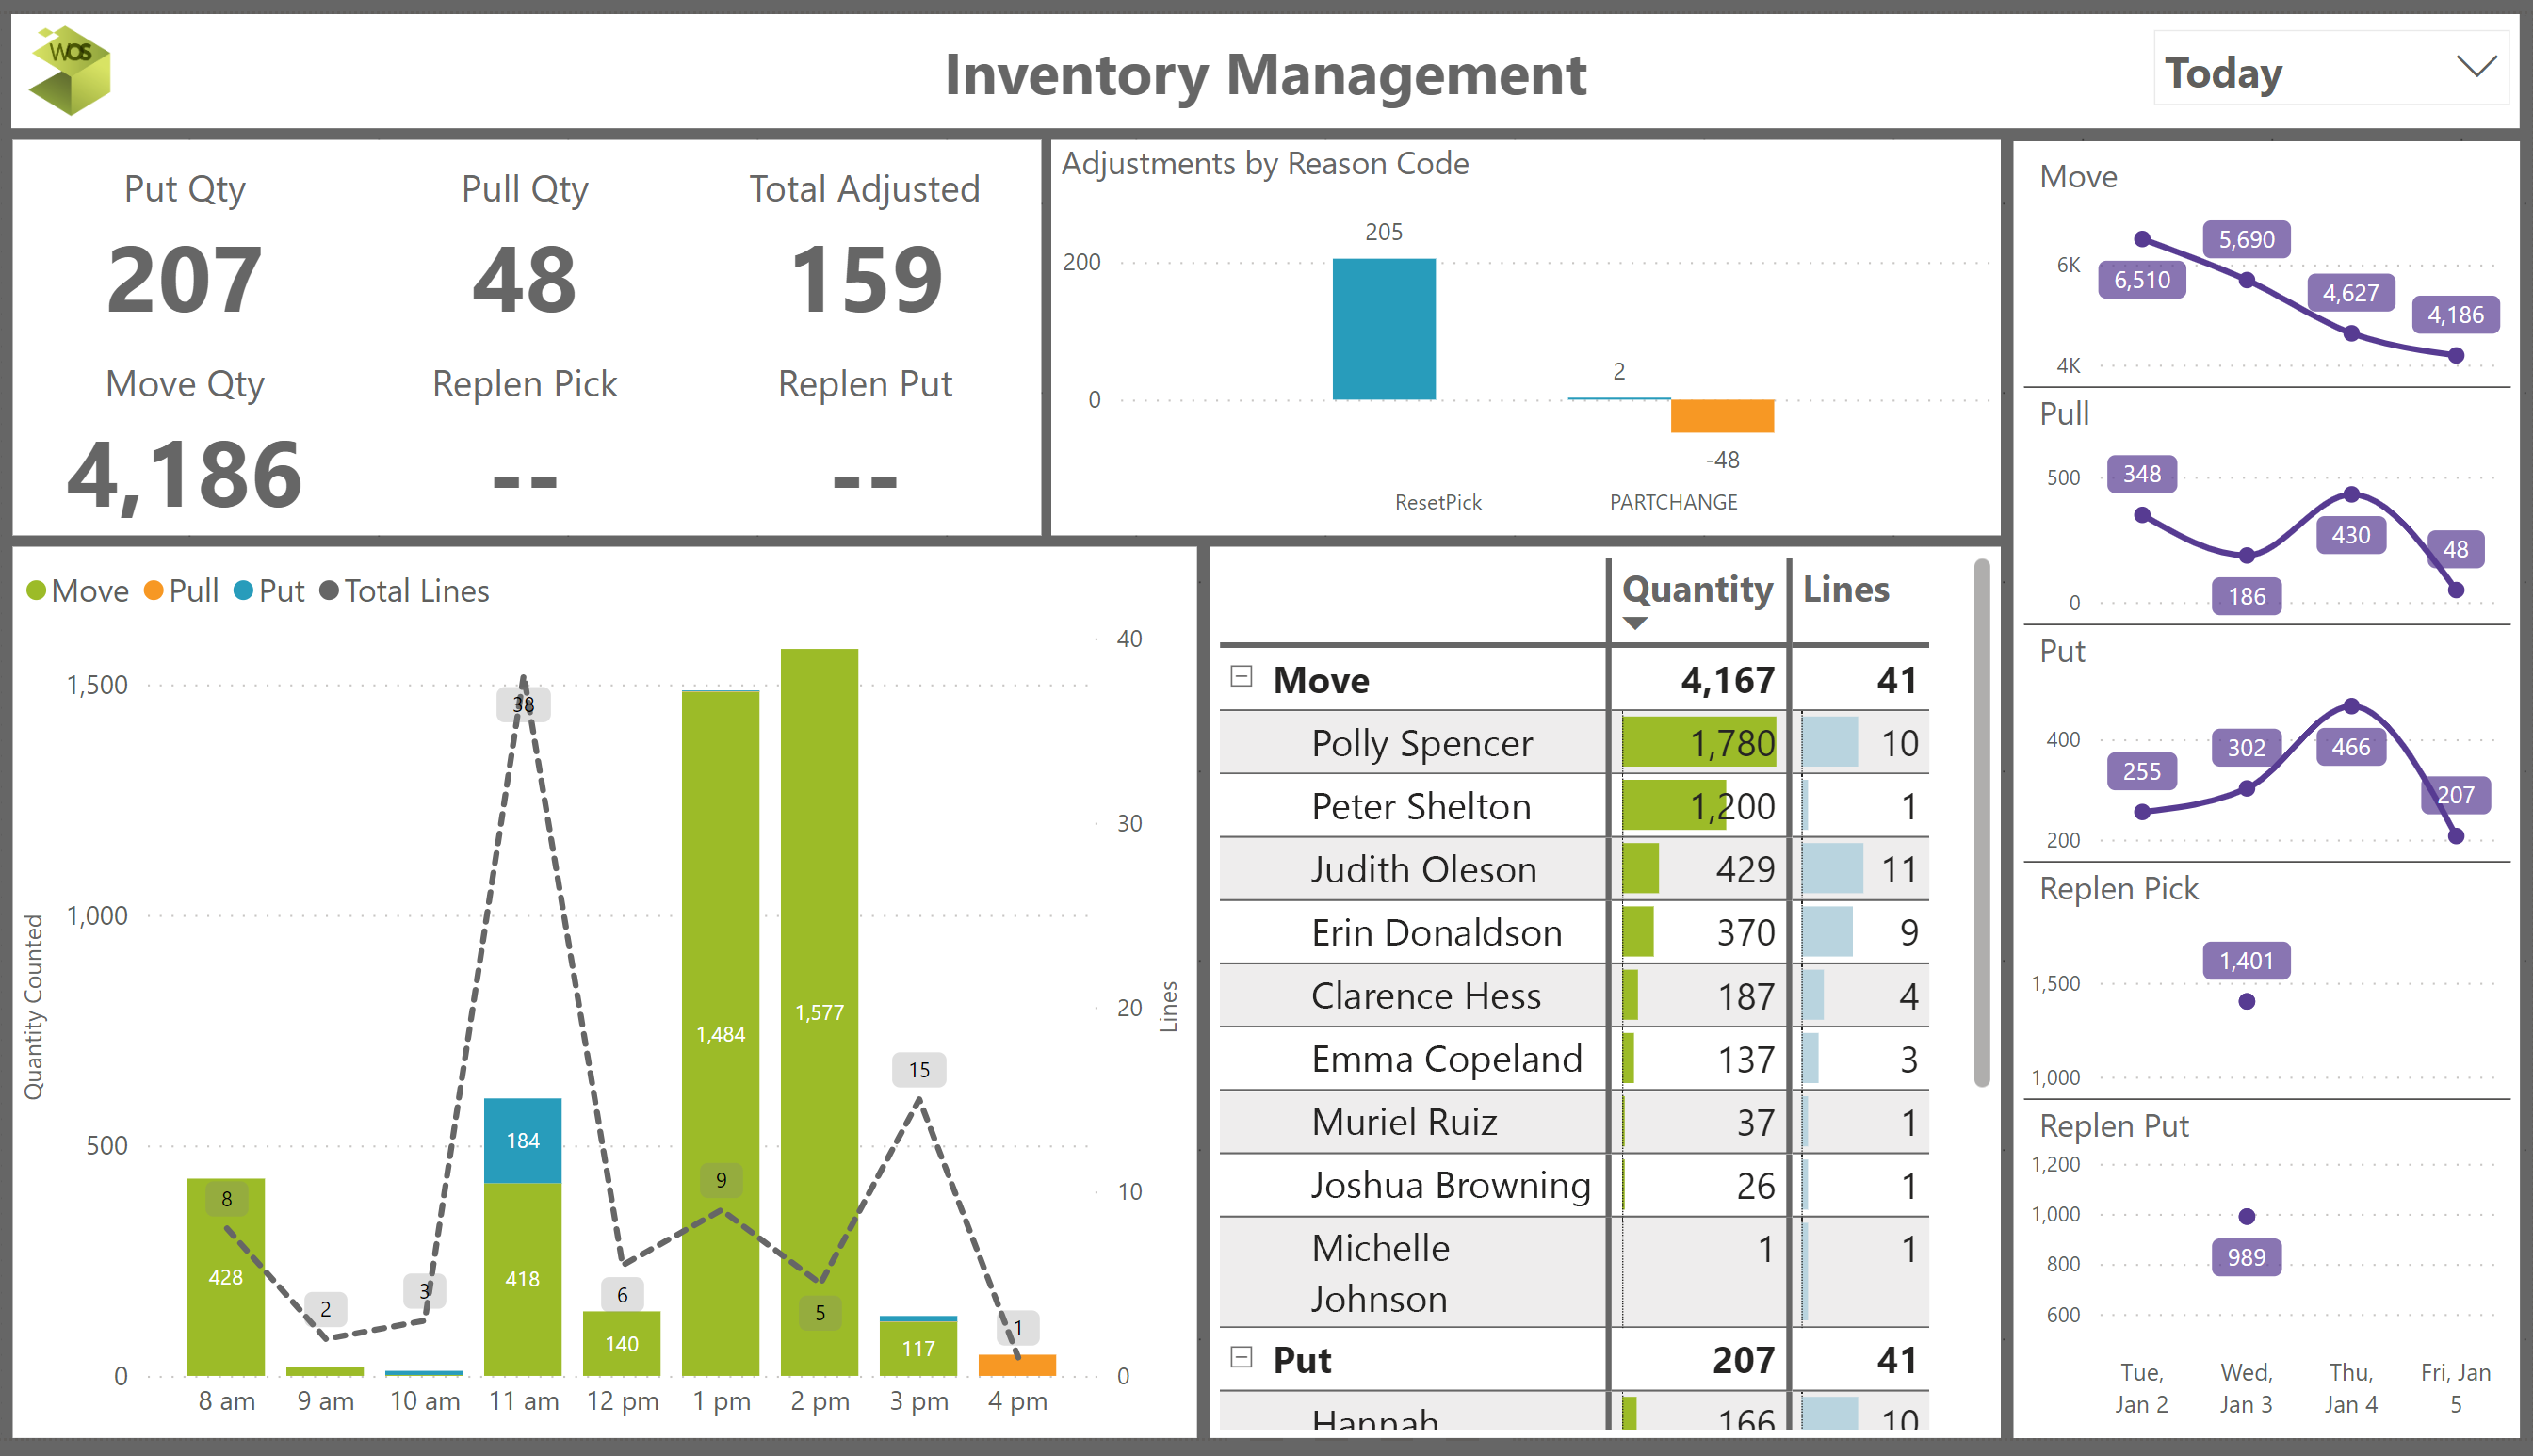Click the 5,690 Move data label
This screenshot has width=2533, height=1456.
click(x=2245, y=239)
